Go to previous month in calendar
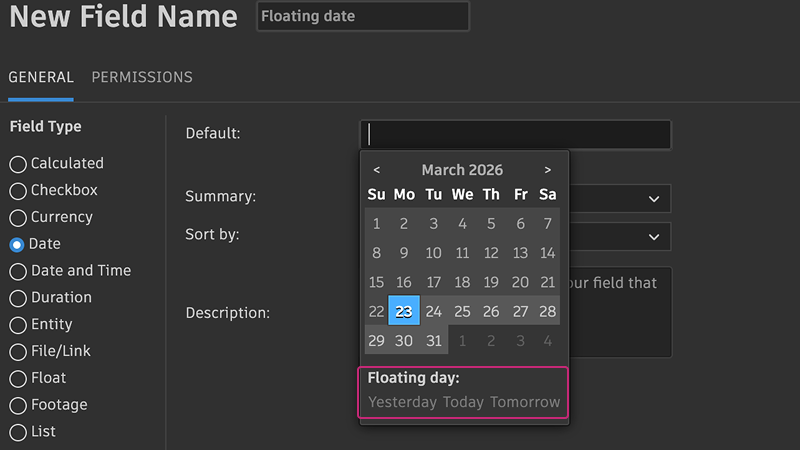 [x=376, y=170]
